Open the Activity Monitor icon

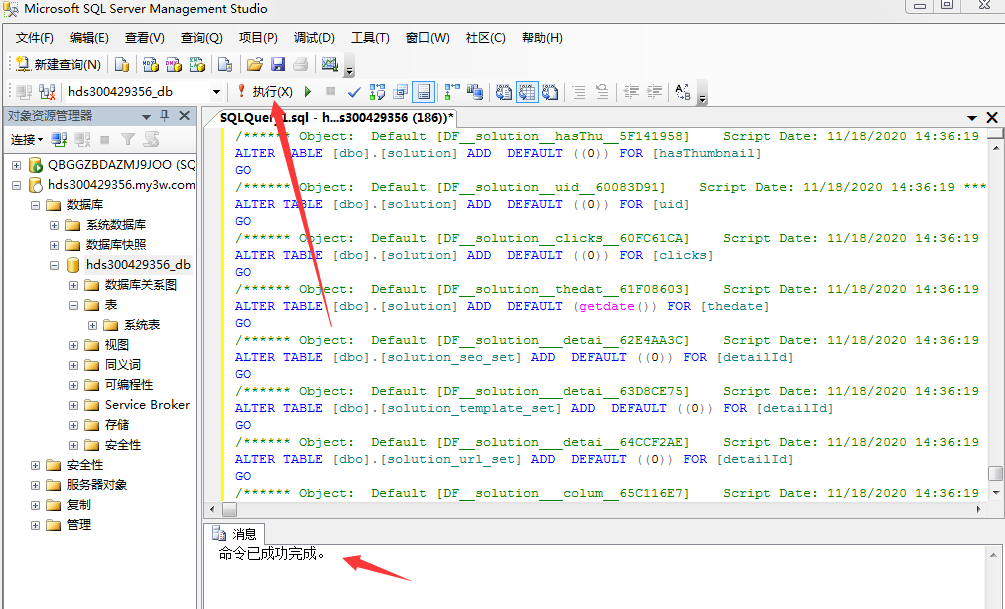329,64
